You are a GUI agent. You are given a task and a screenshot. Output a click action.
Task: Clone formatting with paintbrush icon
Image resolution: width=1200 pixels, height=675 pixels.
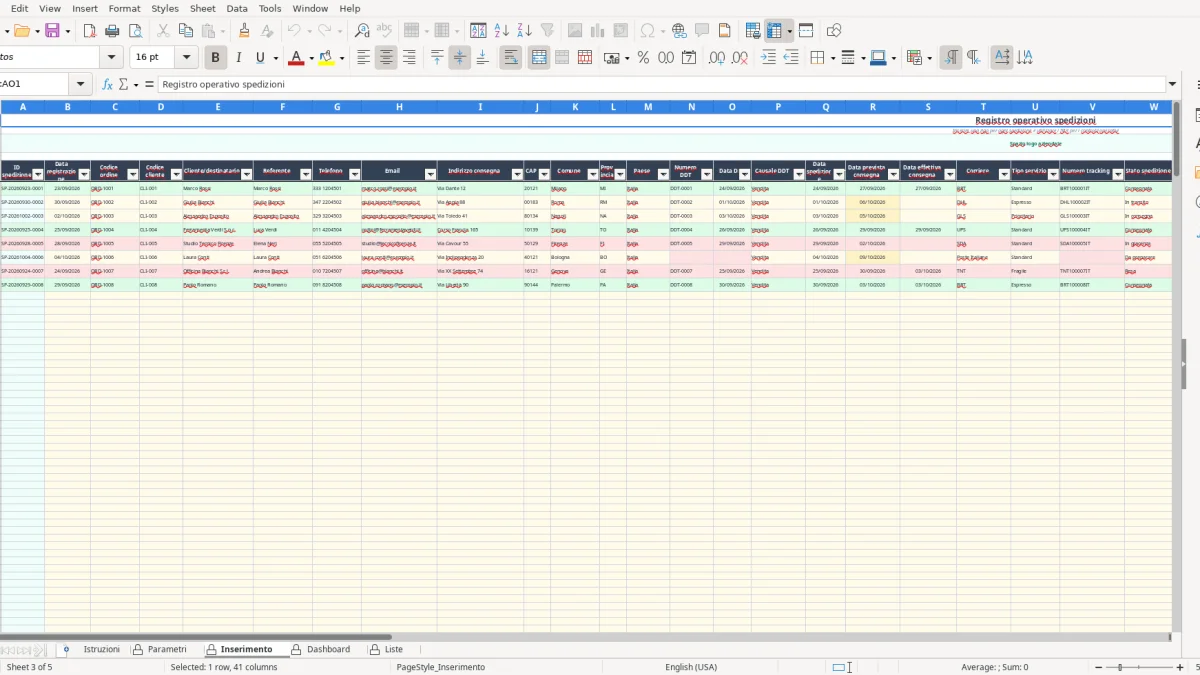click(244, 31)
